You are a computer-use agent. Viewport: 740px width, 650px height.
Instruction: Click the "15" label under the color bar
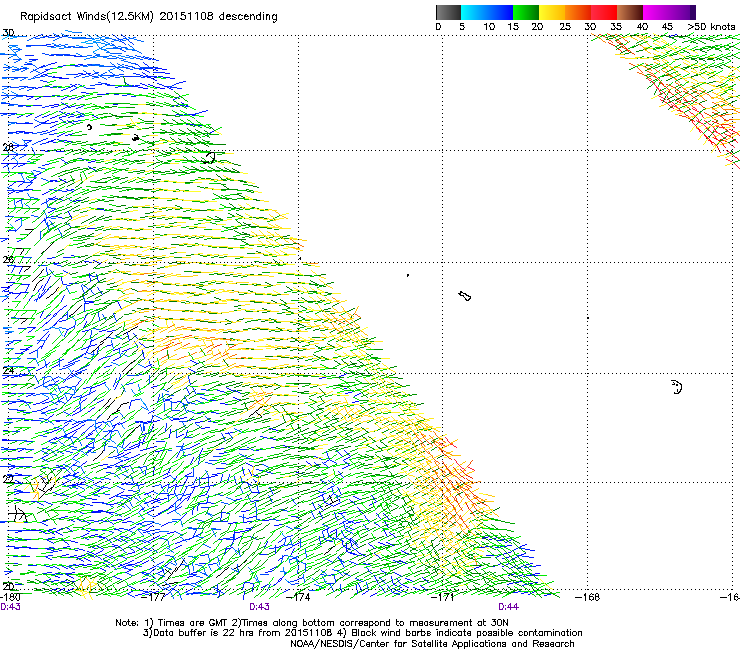pyautogui.click(x=513, y=27)
